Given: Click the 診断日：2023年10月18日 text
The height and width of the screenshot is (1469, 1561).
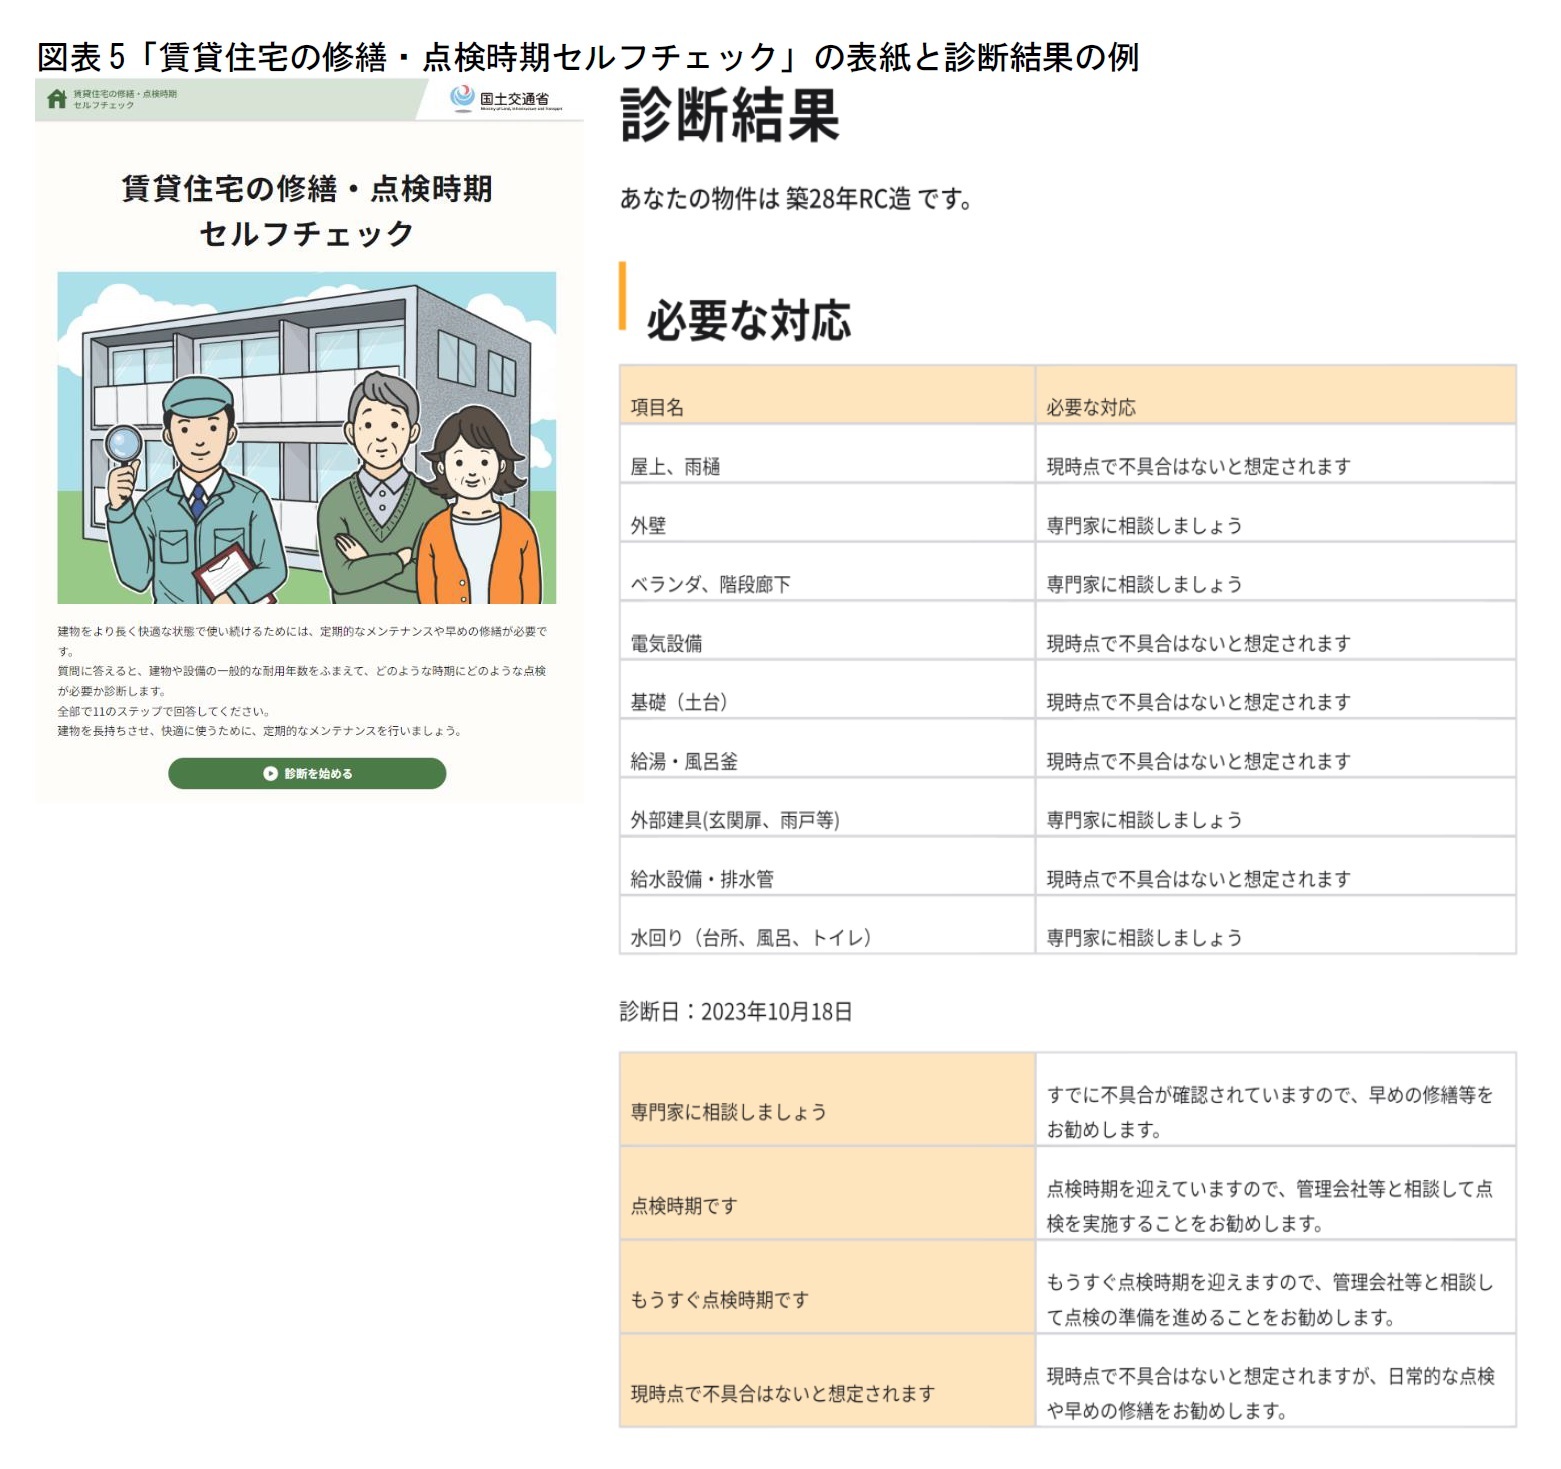Looking at the screenshot, I should pyautogui.click(x=736, y=1010).
